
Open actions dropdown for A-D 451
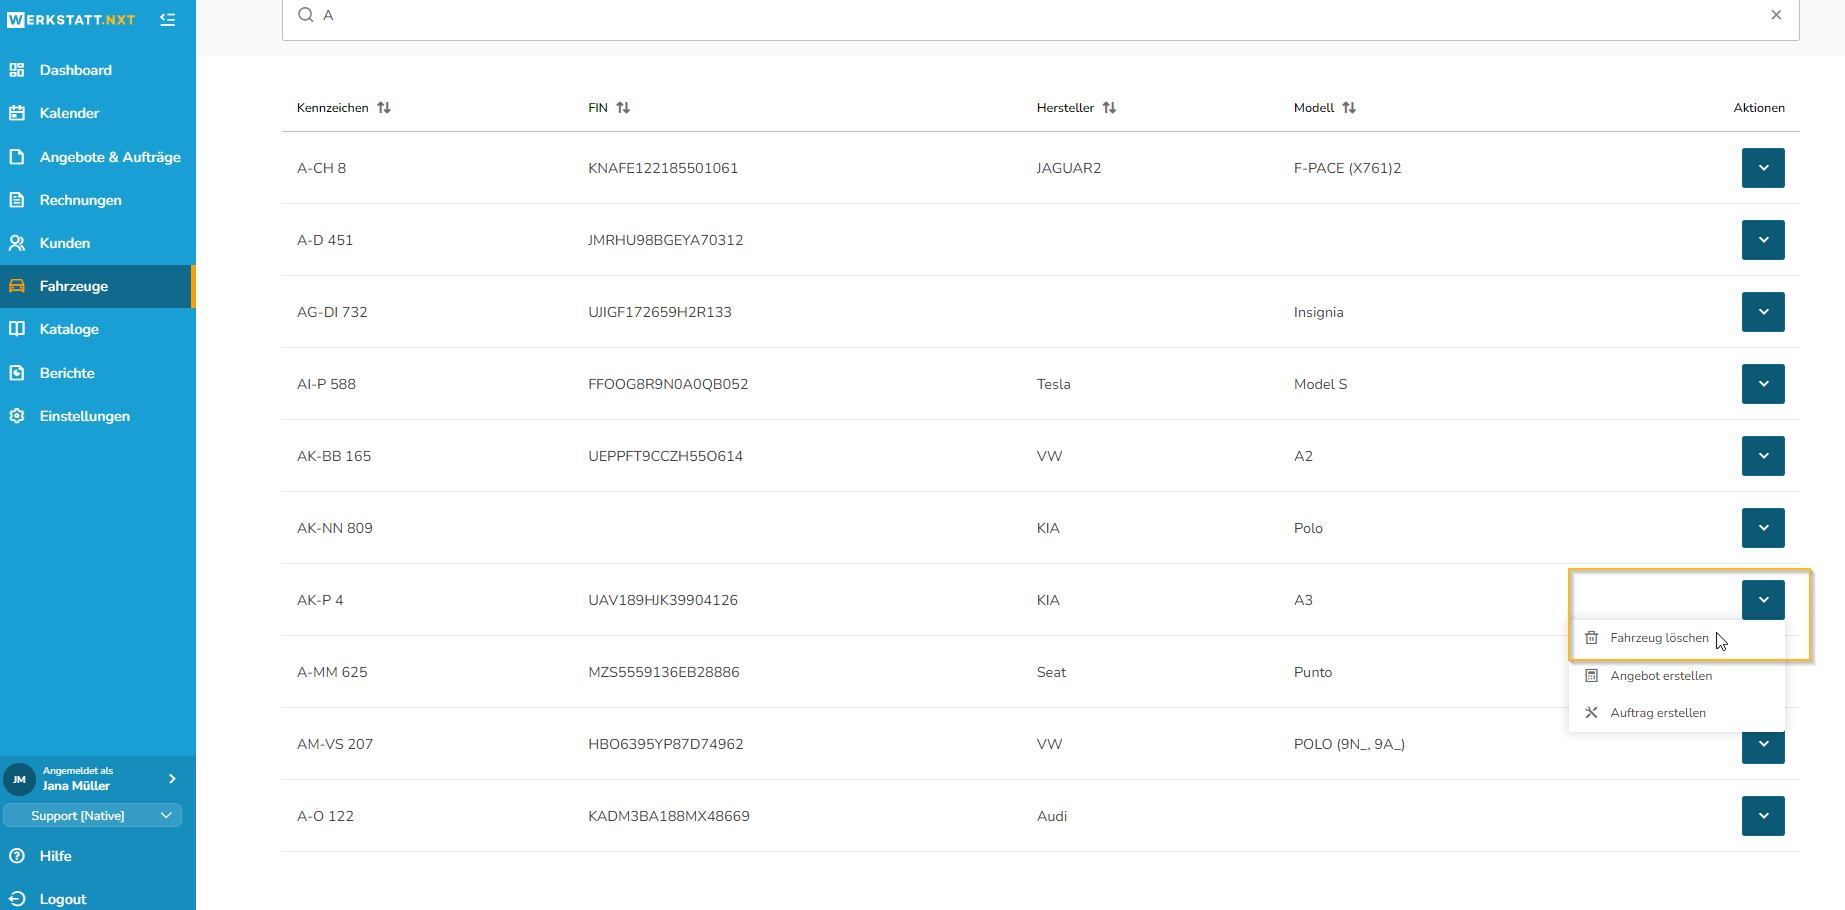click(x=1763, y=240)
